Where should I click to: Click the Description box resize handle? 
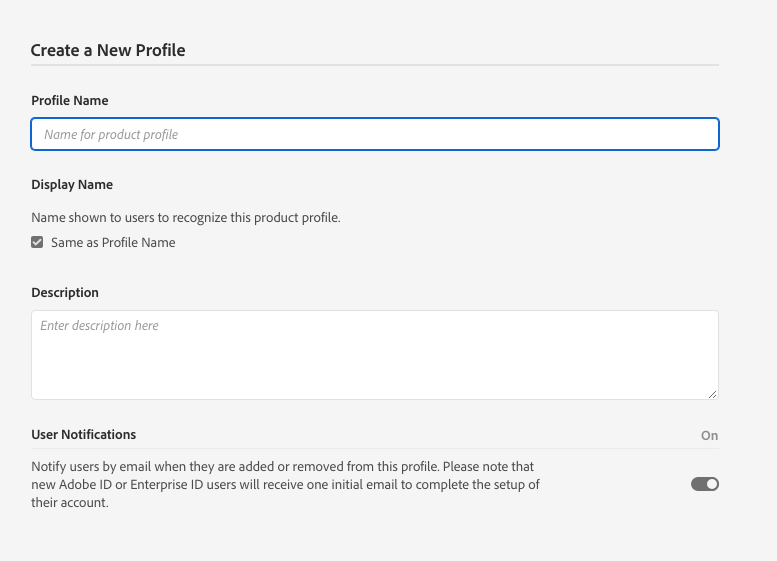click(712, 393)
